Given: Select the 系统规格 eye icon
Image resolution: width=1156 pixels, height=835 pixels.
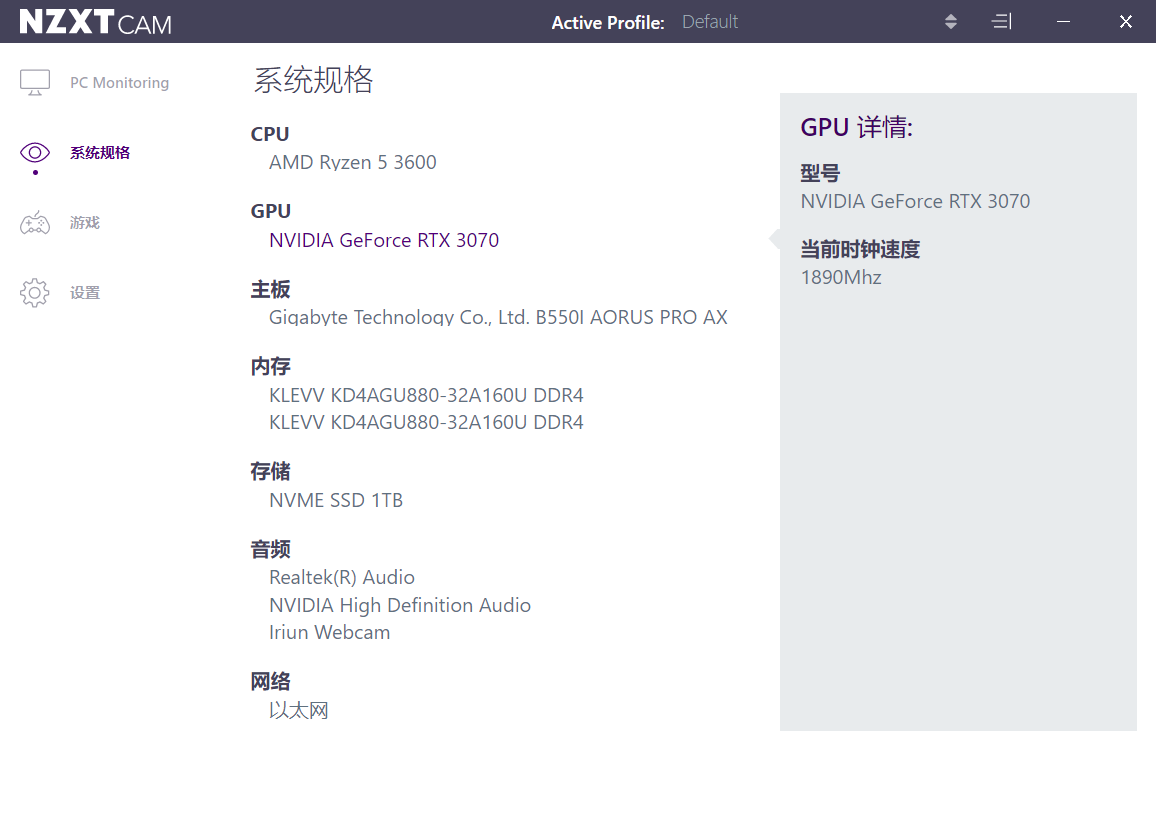Looking at the screenshot, I should coord(35,153).
